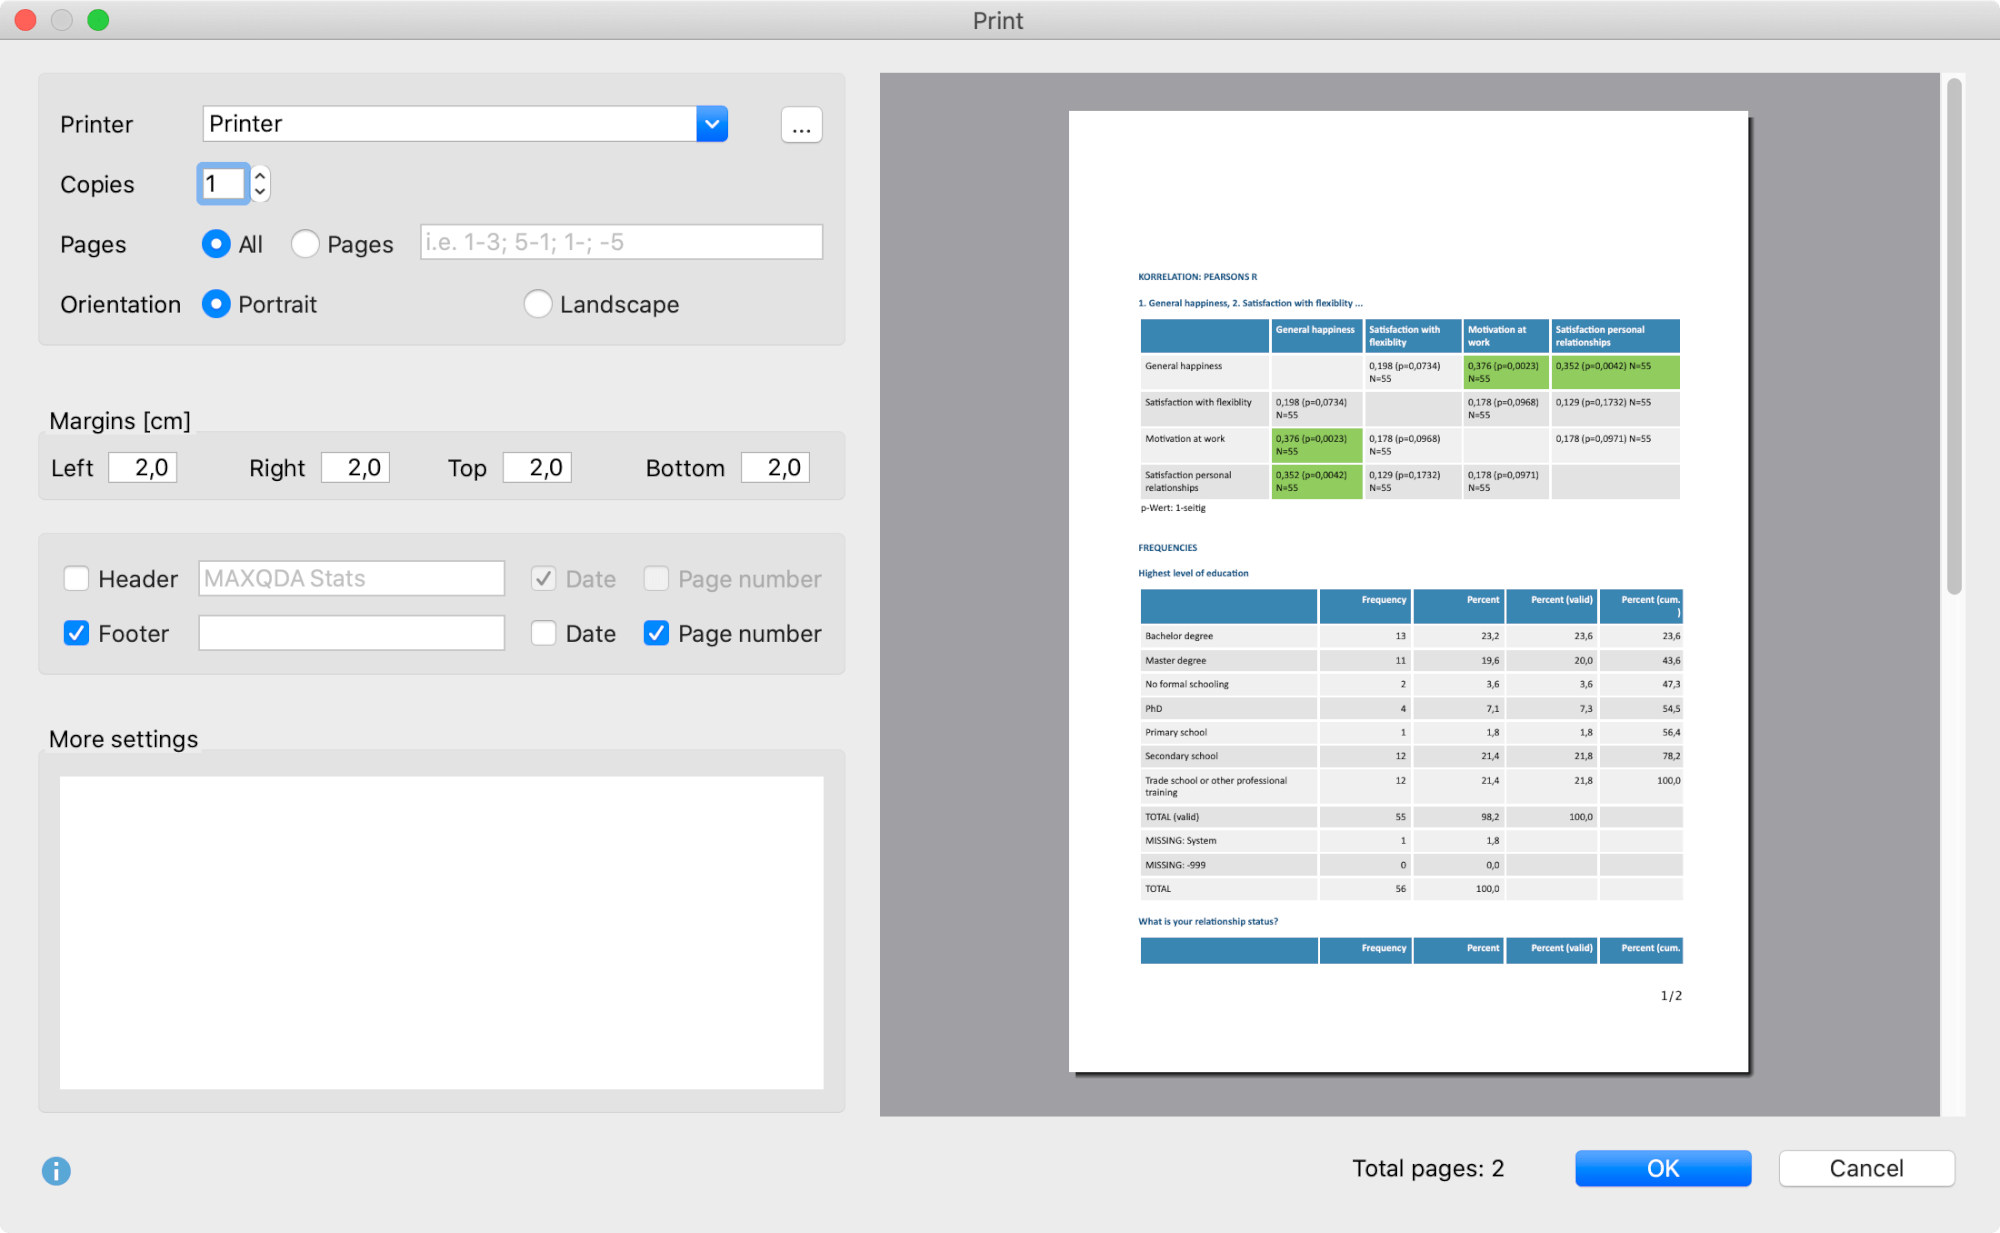Viewport: 2000px width, 1233px height.
Task: Click the stepper down arrow beside Copies
Action: coord(260,191)
